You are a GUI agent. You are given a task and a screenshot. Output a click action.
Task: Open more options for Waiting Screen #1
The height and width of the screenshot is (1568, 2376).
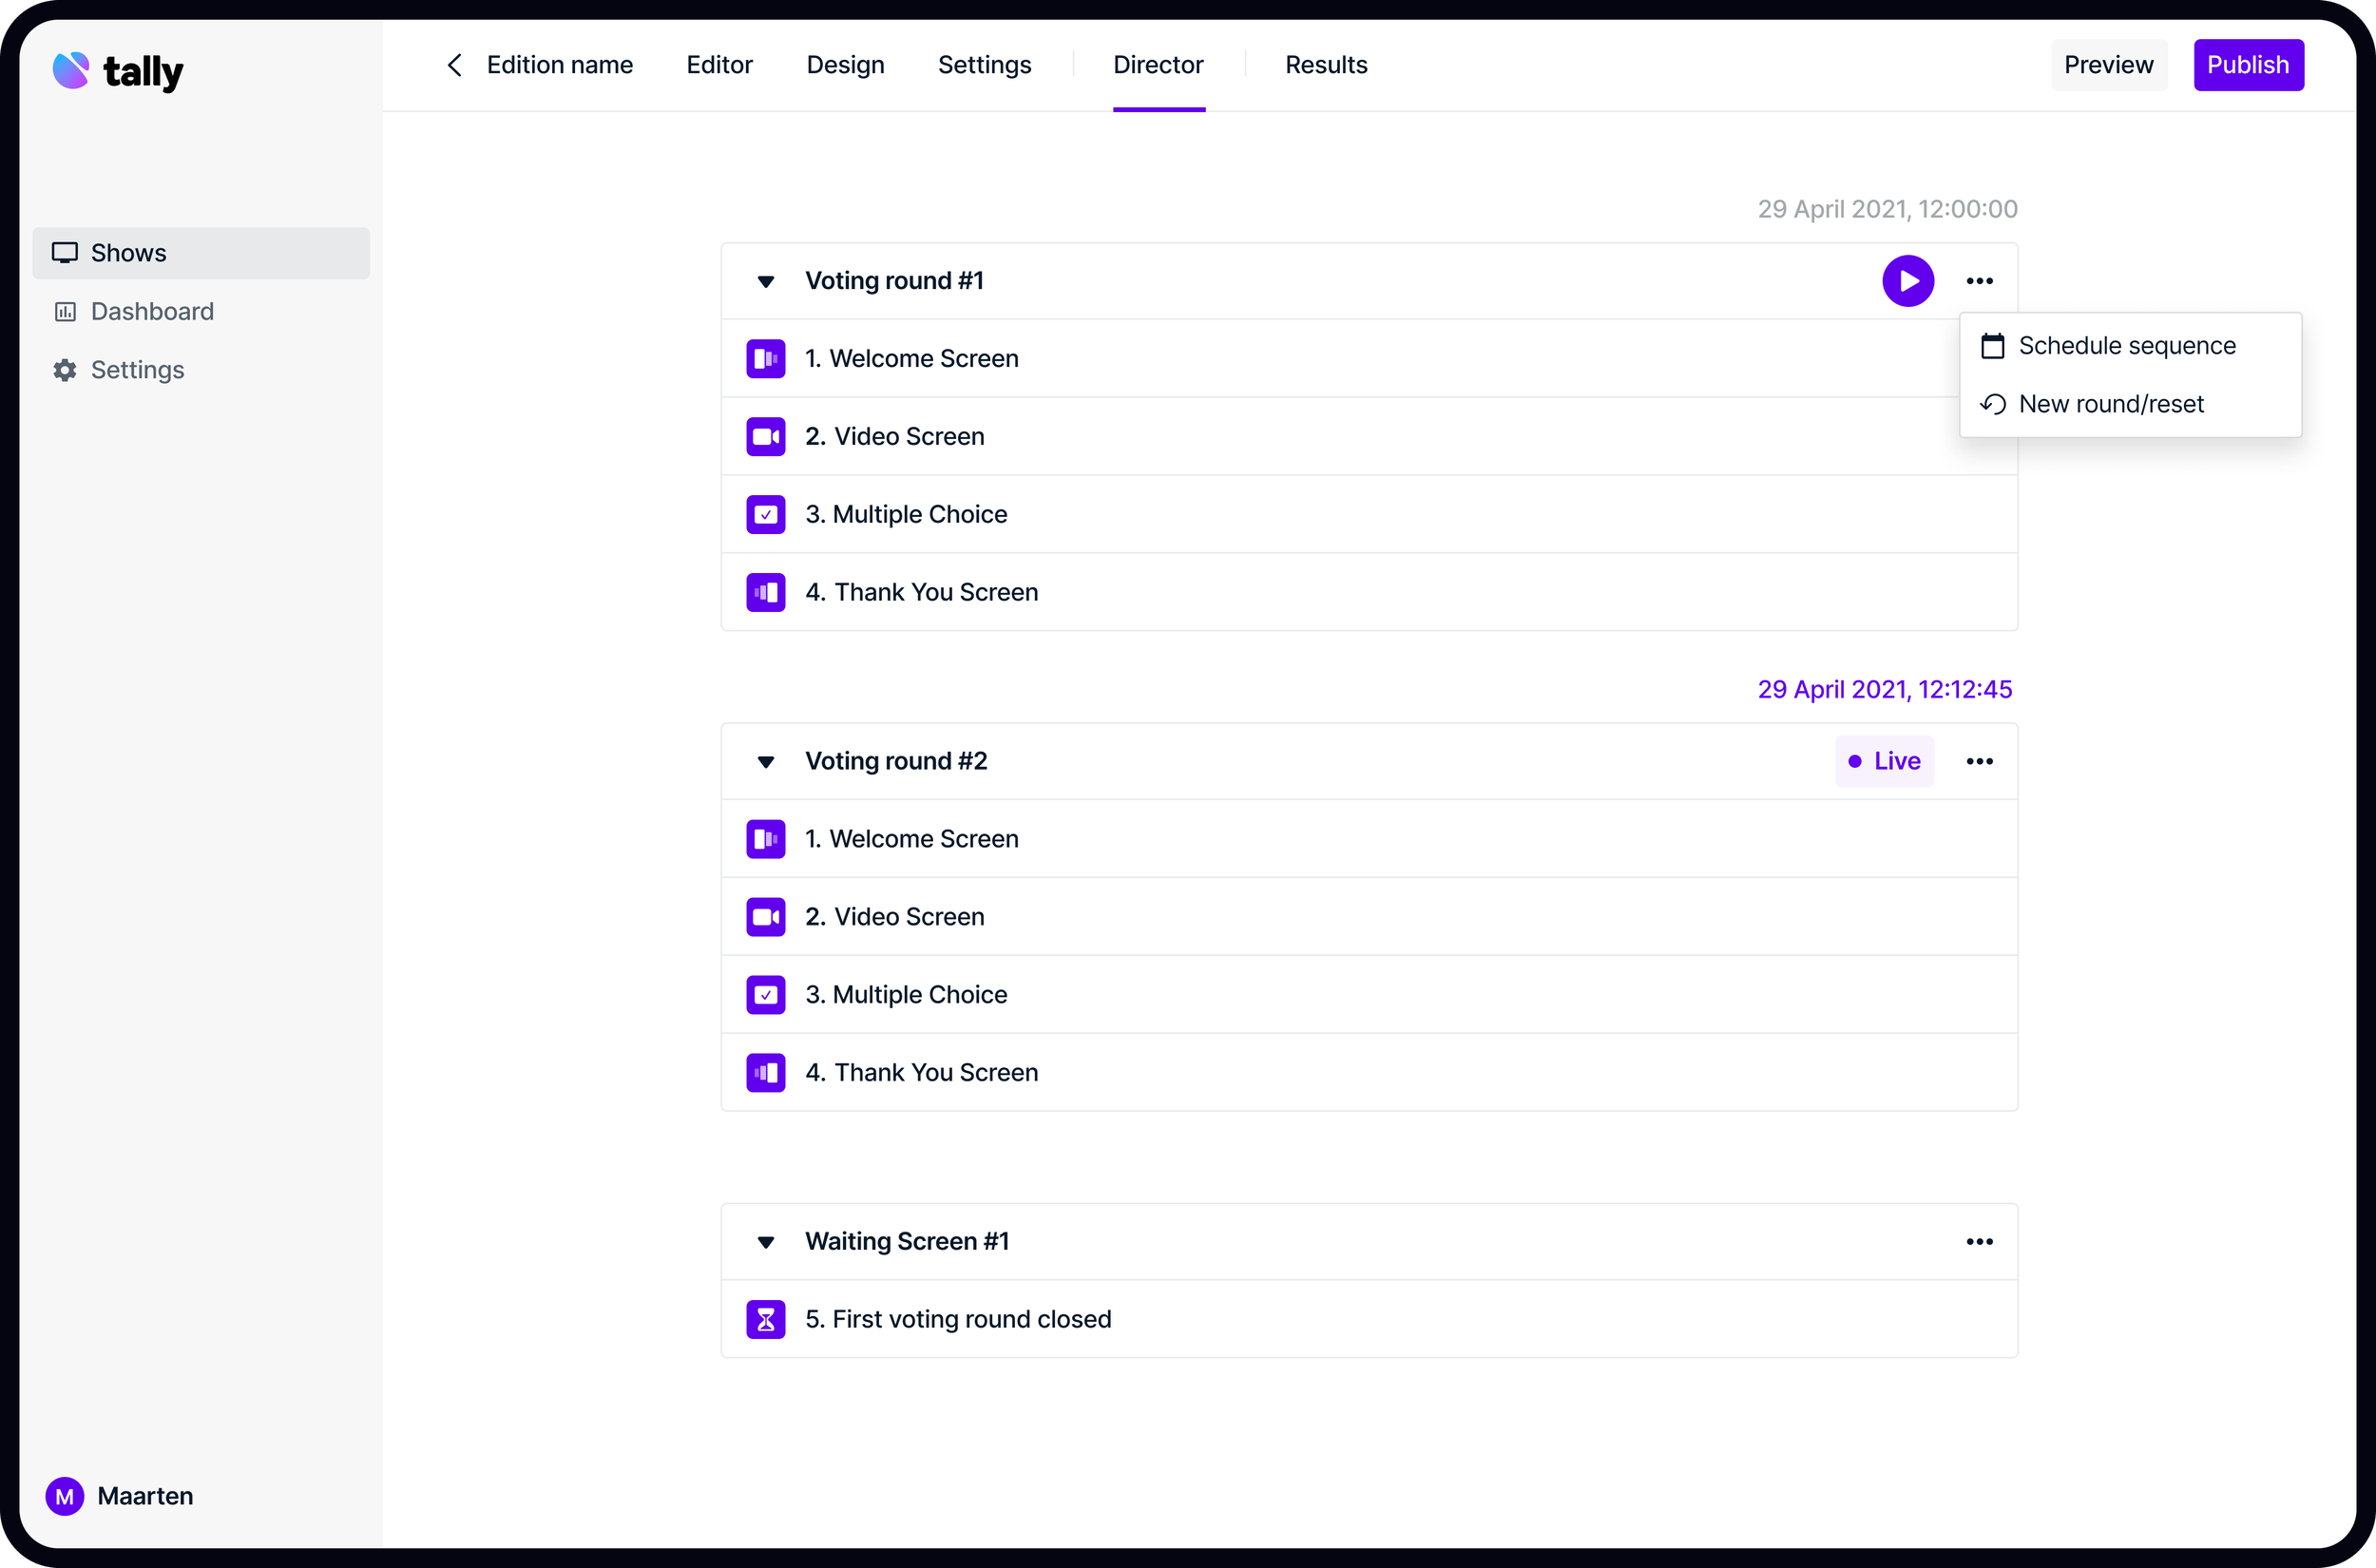(1979, 1242)
